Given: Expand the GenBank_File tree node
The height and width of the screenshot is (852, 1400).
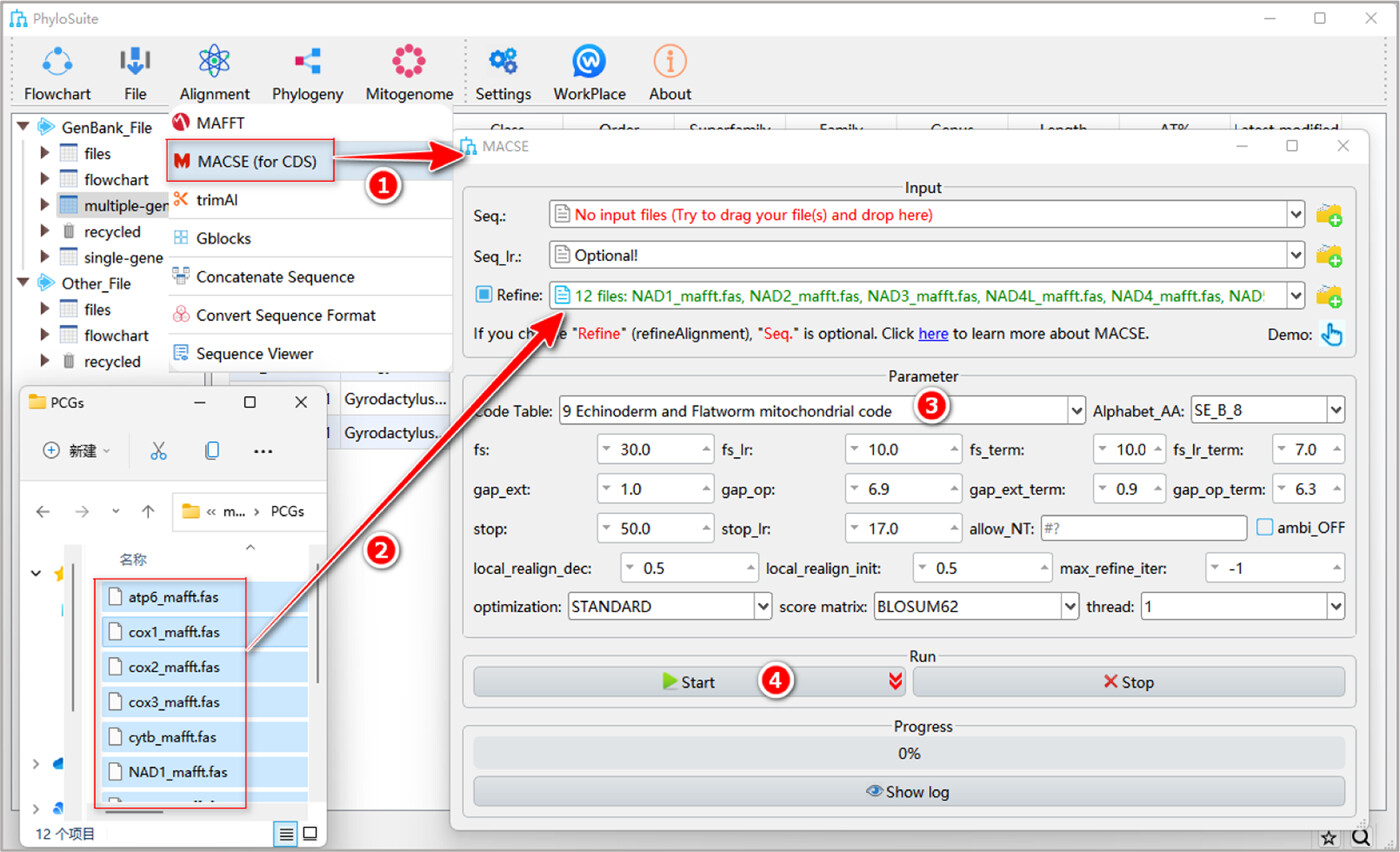Looking at the screenshot, I should click(24, 127).
